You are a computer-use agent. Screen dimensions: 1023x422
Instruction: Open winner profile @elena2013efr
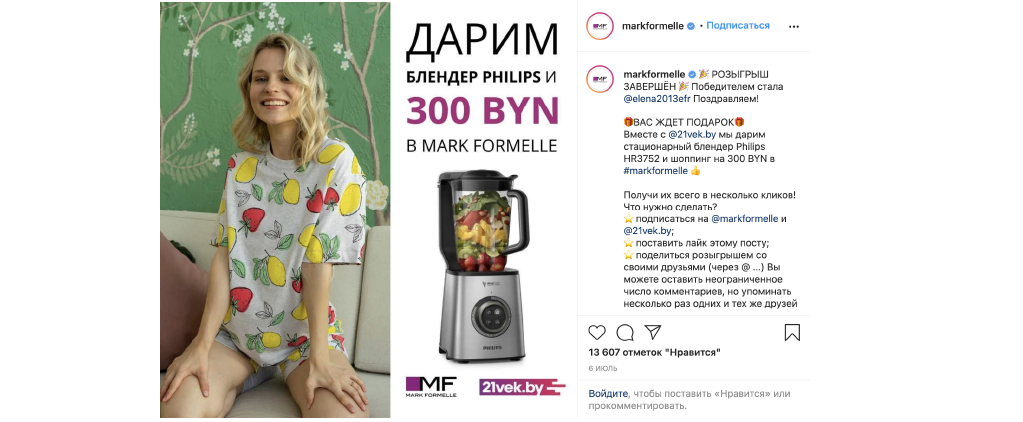tap(657, 98)
